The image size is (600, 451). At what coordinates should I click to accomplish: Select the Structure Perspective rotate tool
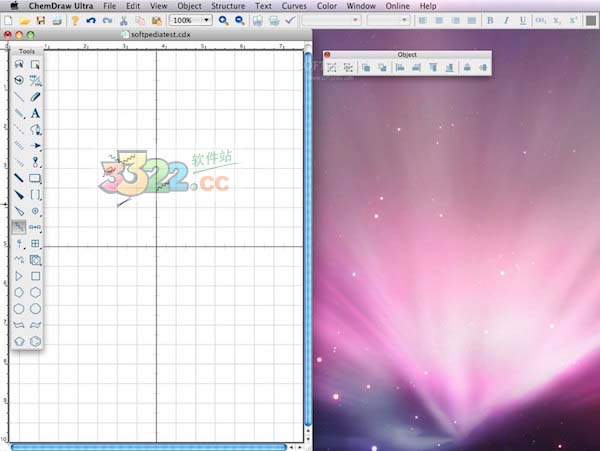[x=19, y=80]
